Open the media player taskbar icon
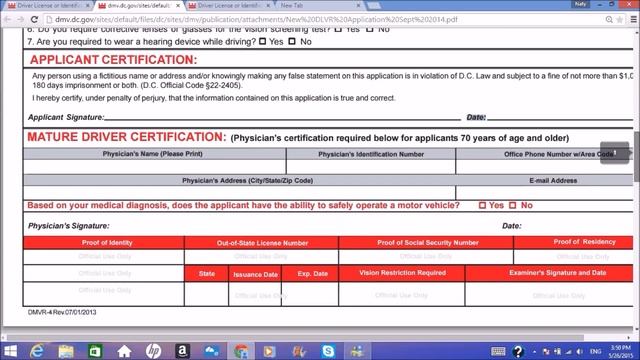The width and height of the screenshot is (640, 360). (x=269, y=351)
